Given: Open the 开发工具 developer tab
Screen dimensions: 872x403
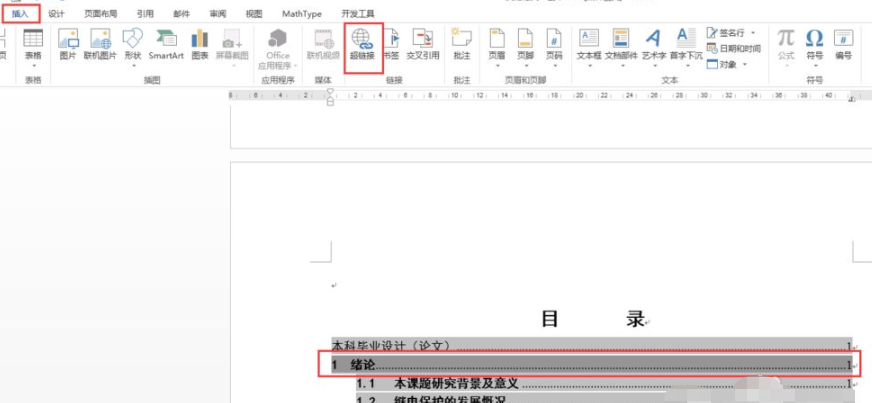Looking at the screenshot, I should [x=358, y=14].
